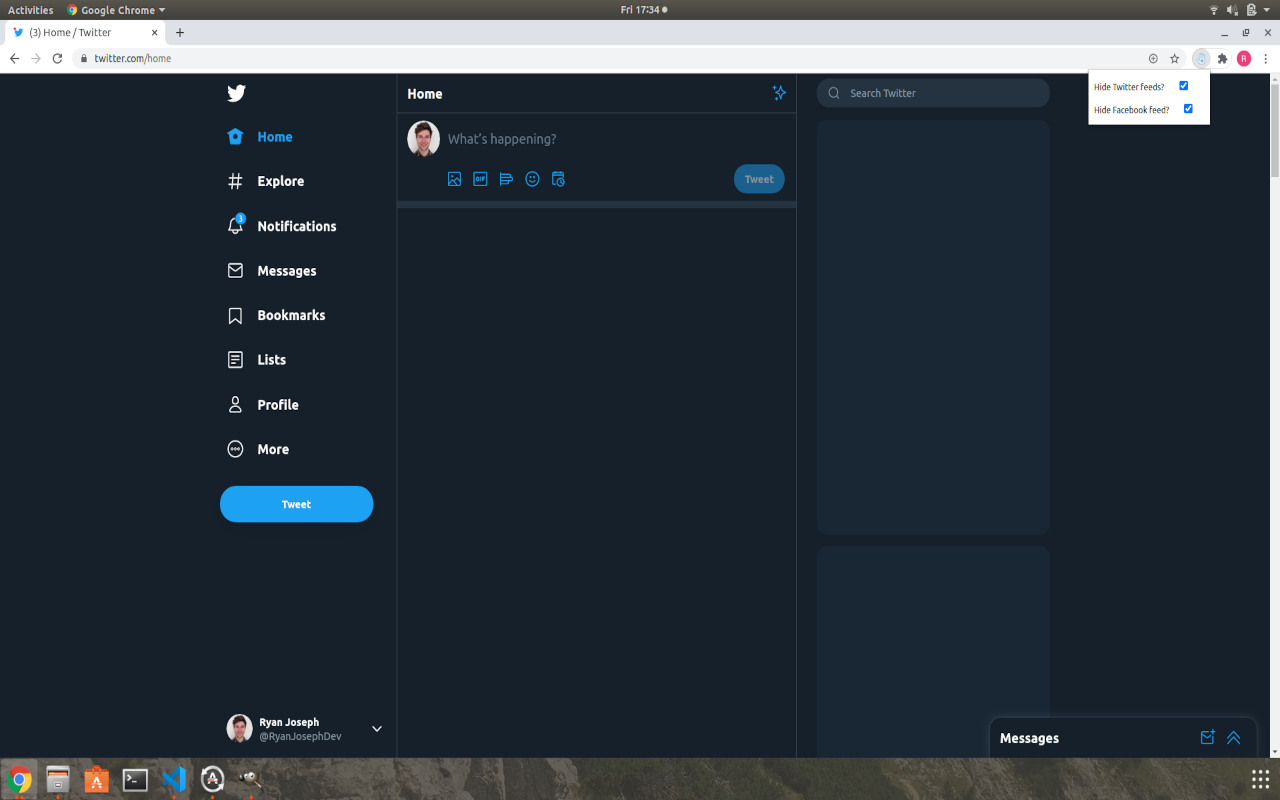Viewport: 1280px width, 800px height.
Task: Select the Home / Twitter tab
Action: click(x=85, y=33)
